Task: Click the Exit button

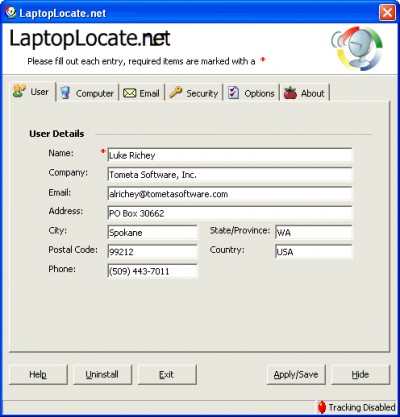Action: click(167, 374)
